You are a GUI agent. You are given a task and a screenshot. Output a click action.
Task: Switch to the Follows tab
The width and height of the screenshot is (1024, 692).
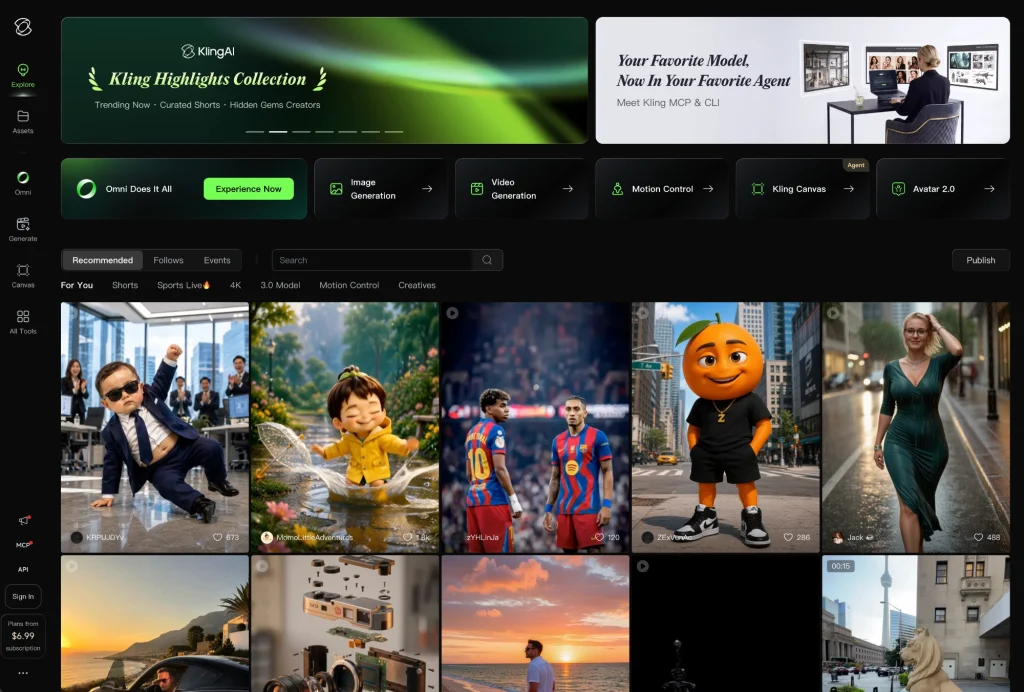click(x=168, y=260)
